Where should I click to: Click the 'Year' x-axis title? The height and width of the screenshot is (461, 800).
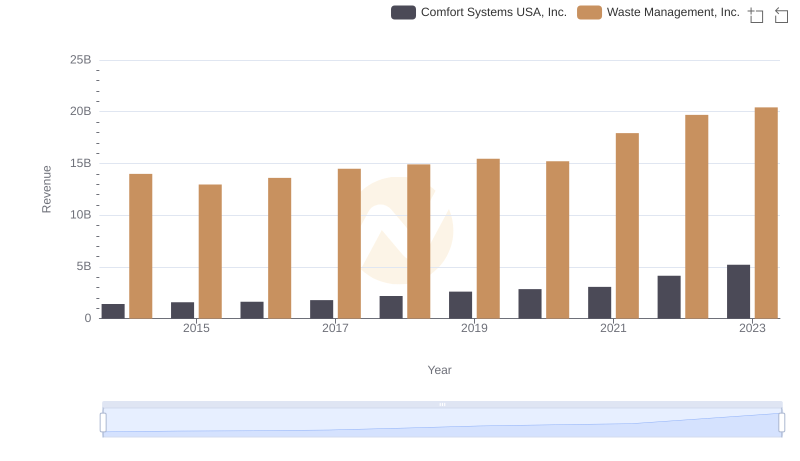pyautogui.click(x=439, y=370)
